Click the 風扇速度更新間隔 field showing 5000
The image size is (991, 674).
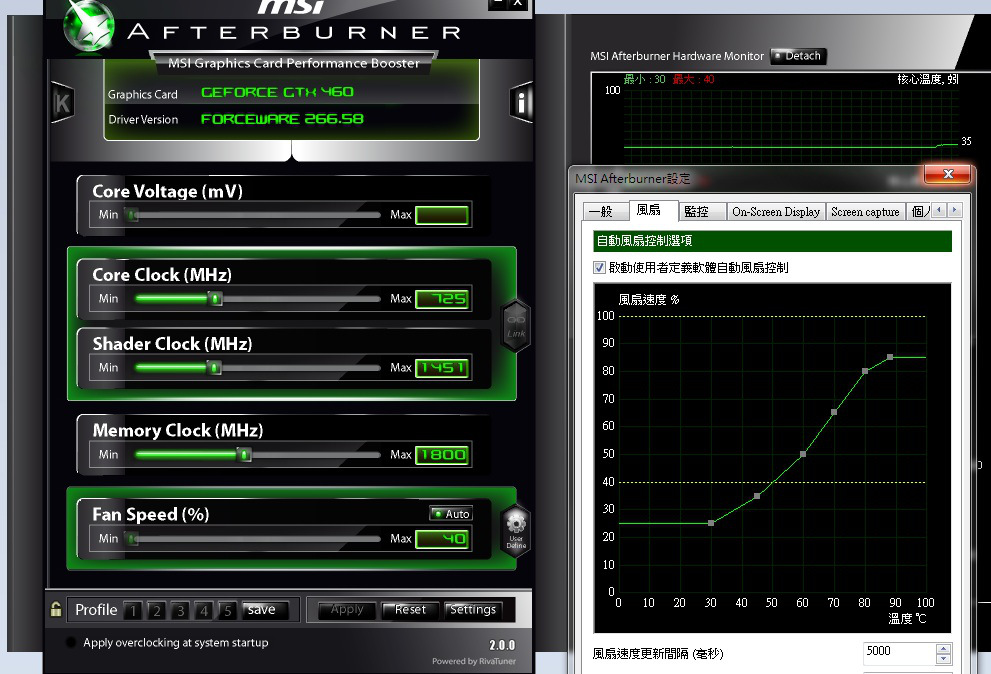click(x=899, y=653)
